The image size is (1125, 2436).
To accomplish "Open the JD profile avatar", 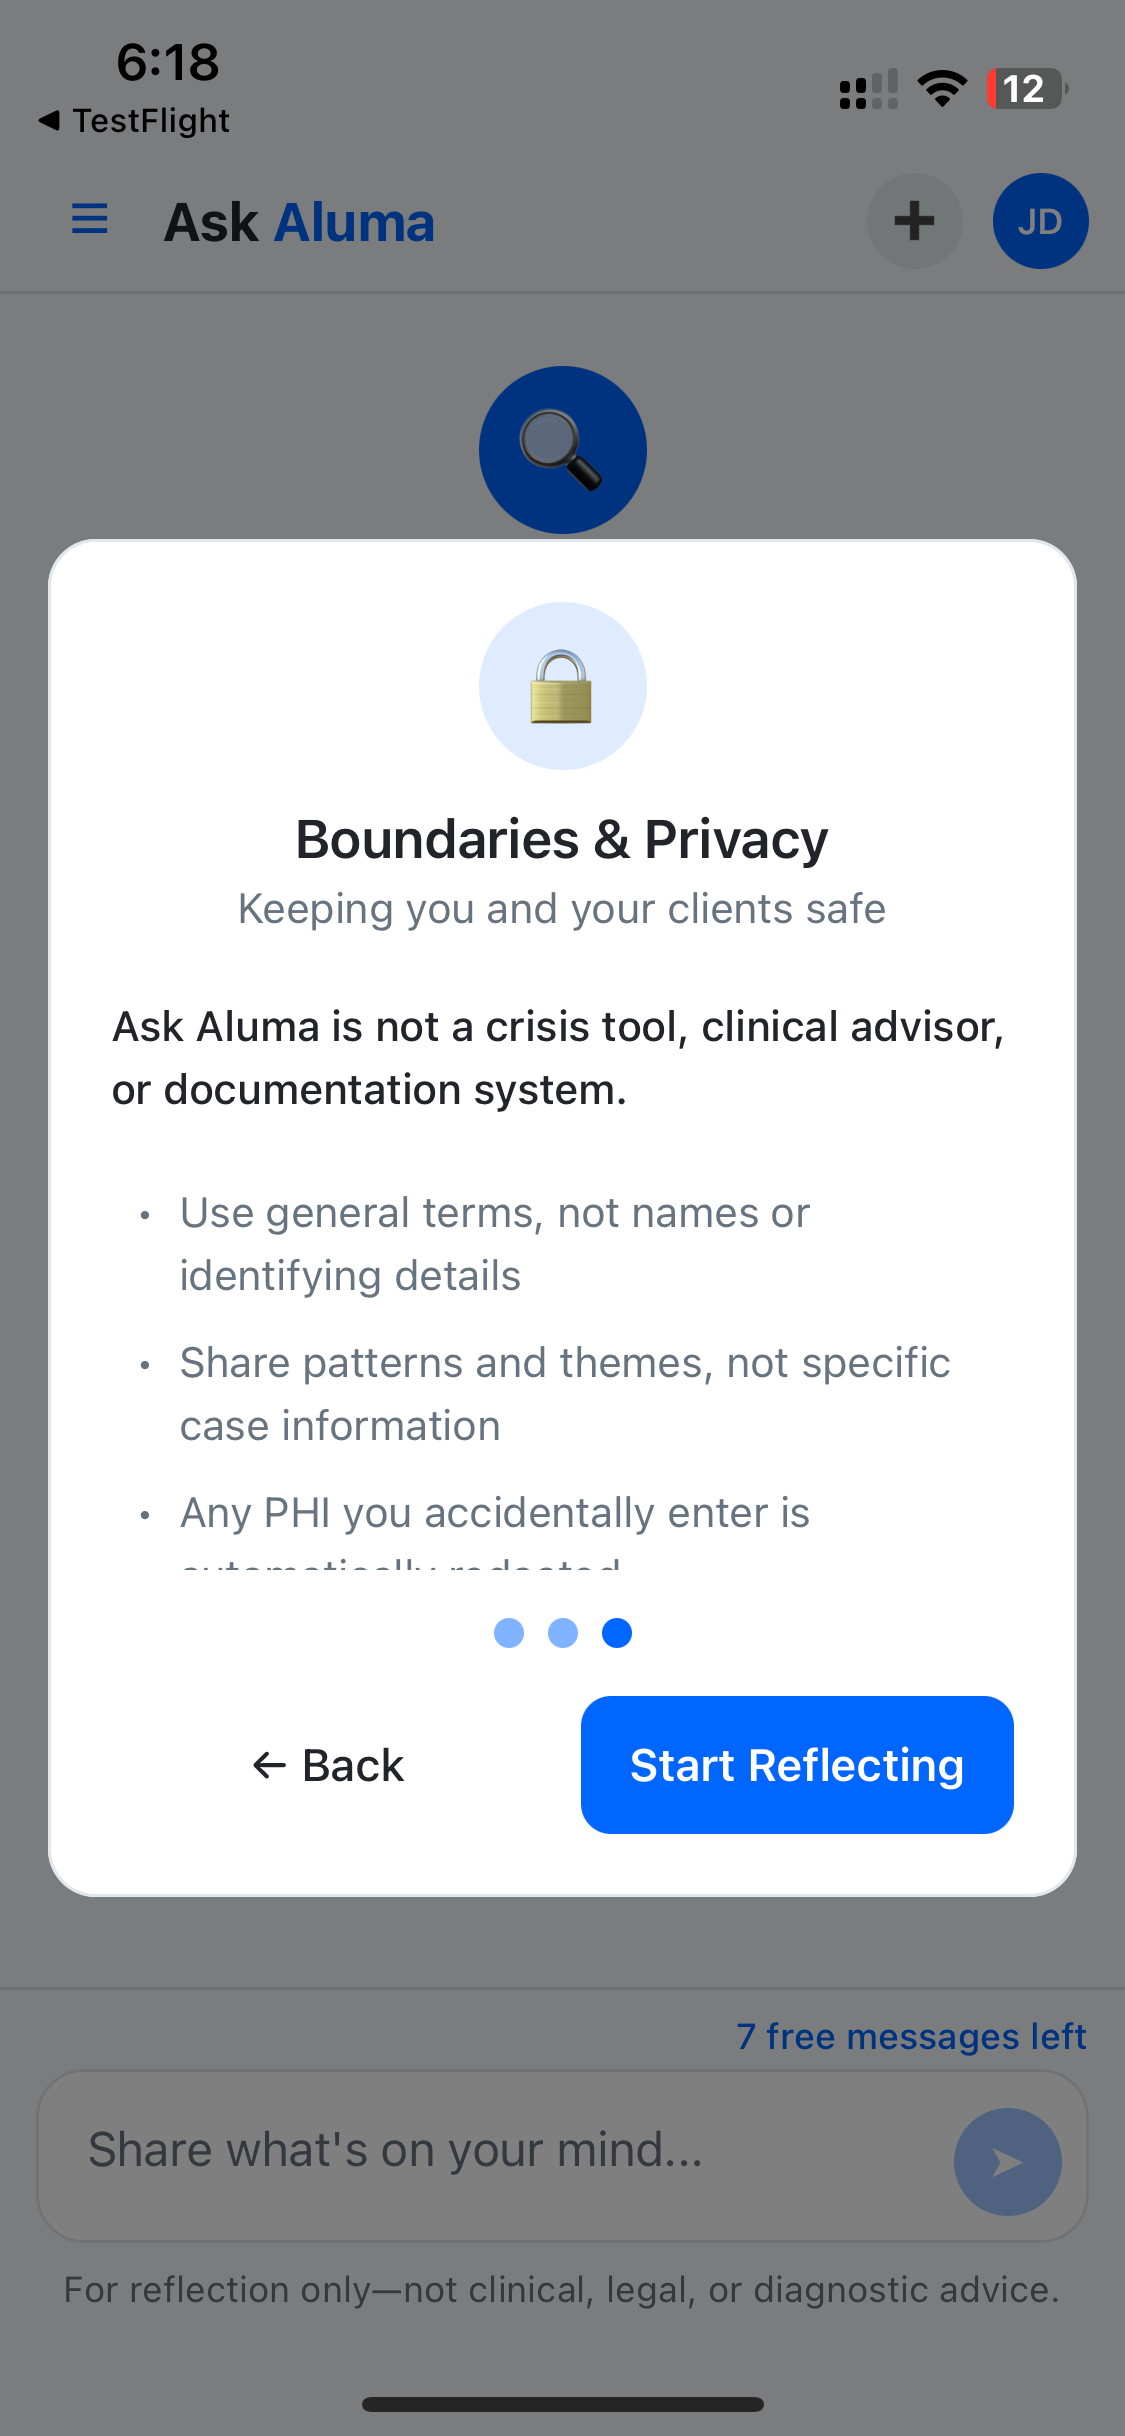I will [1040, 221].
